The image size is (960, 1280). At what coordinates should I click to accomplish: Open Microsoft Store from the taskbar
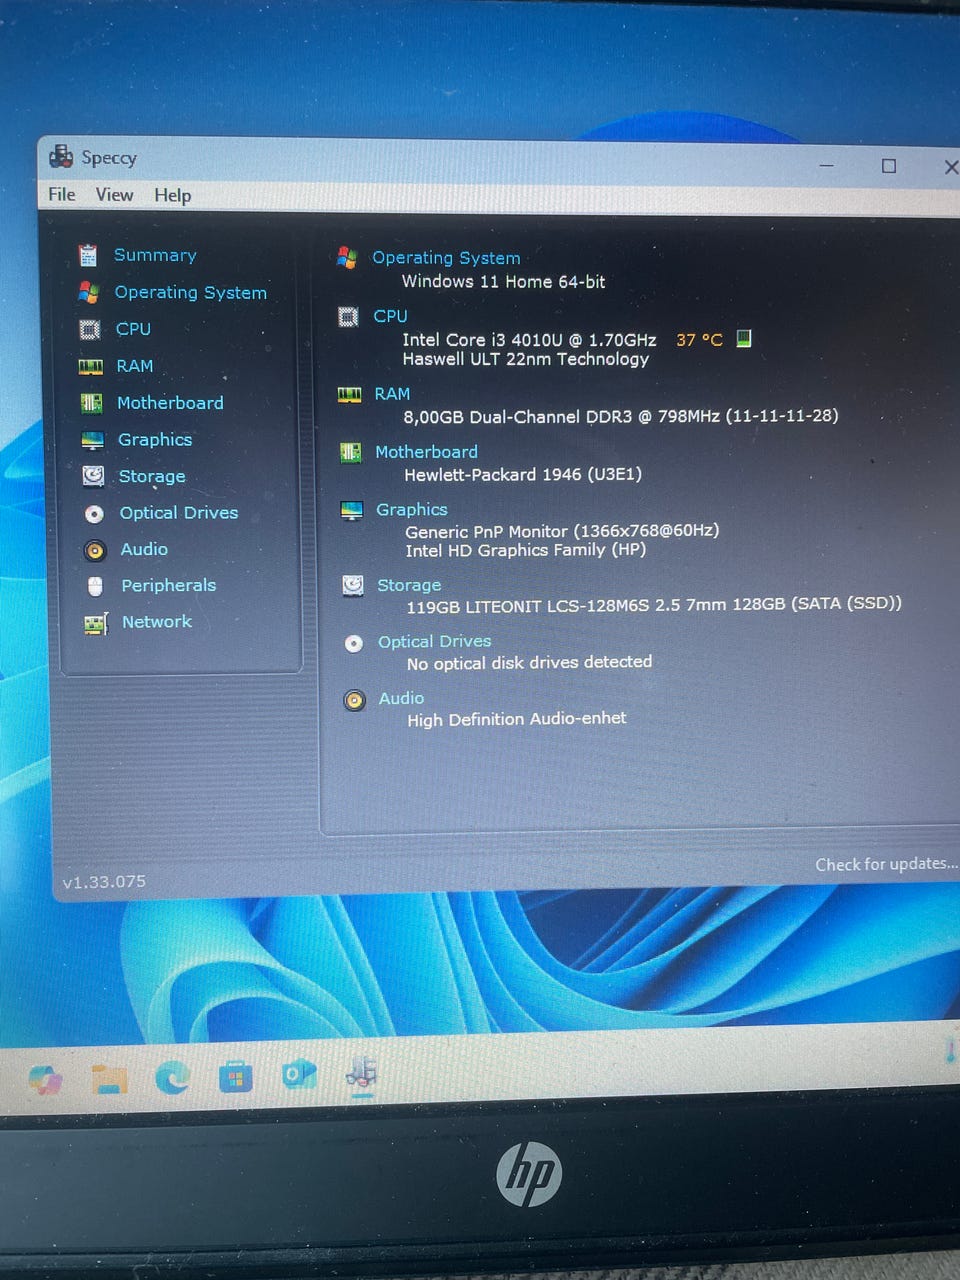[x=236, y=1078]
